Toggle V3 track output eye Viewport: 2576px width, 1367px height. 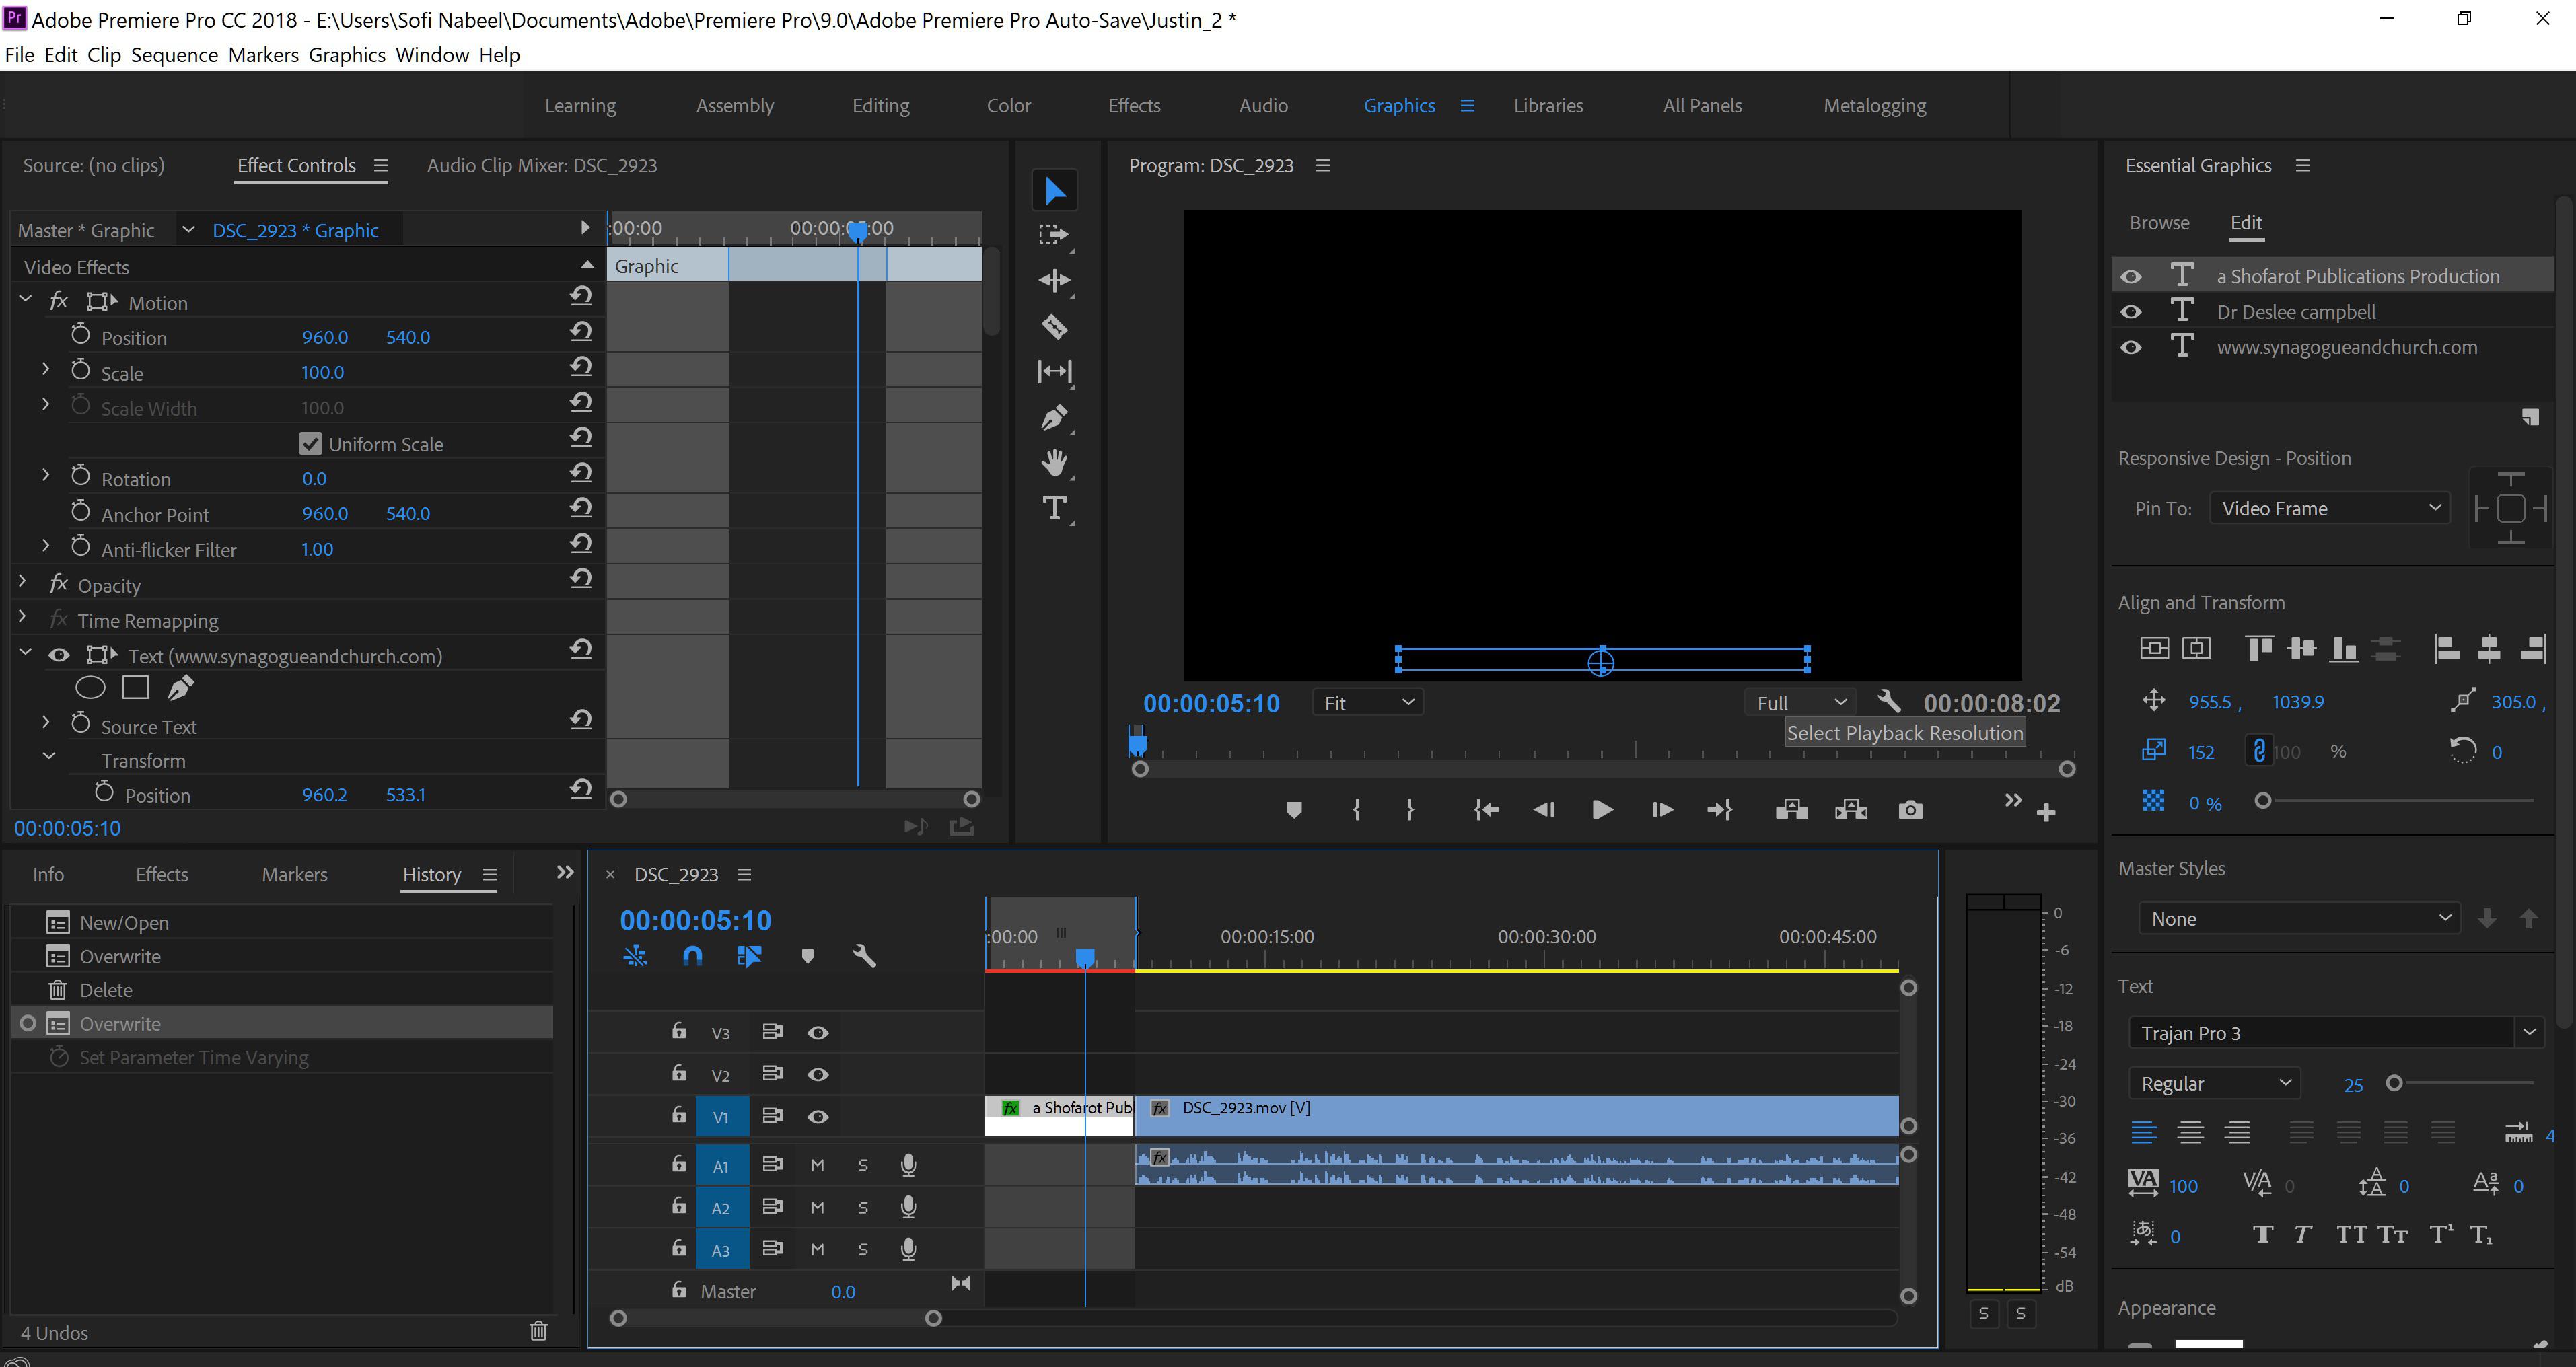point(818,1033)
